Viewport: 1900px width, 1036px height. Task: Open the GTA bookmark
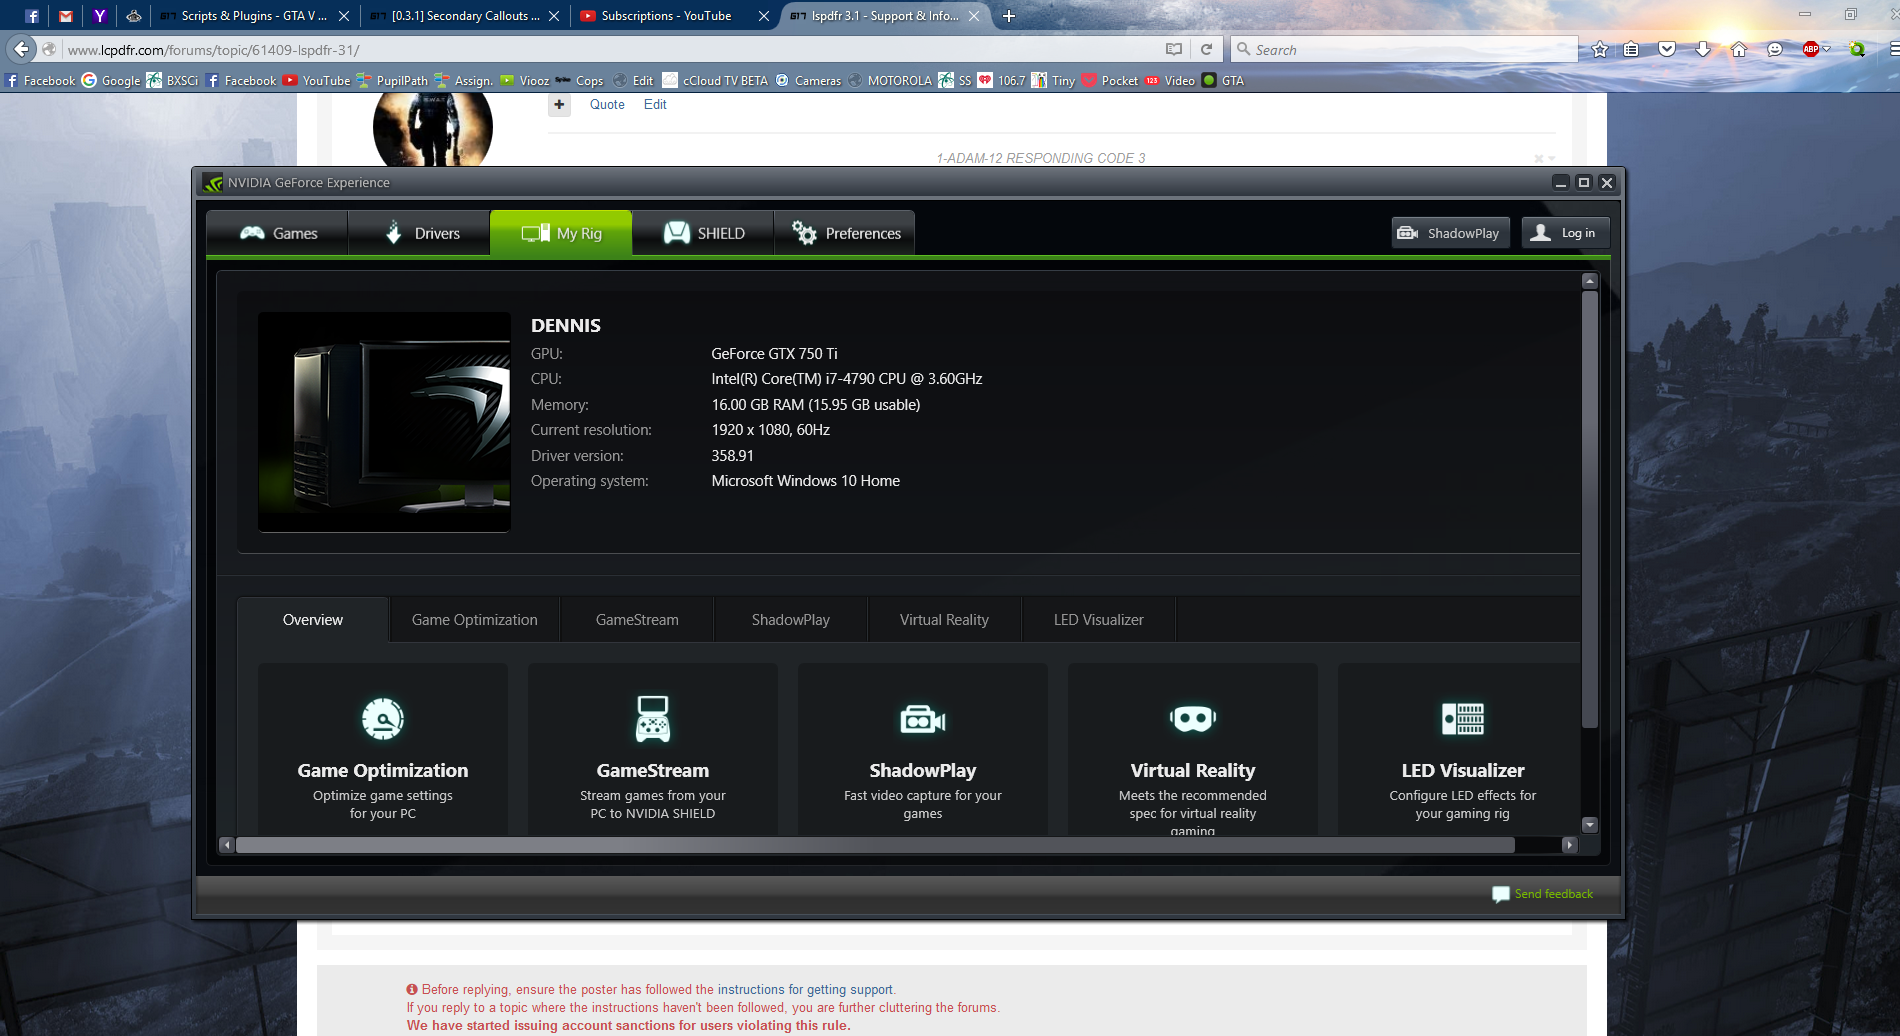click(x=1223, y=81)
